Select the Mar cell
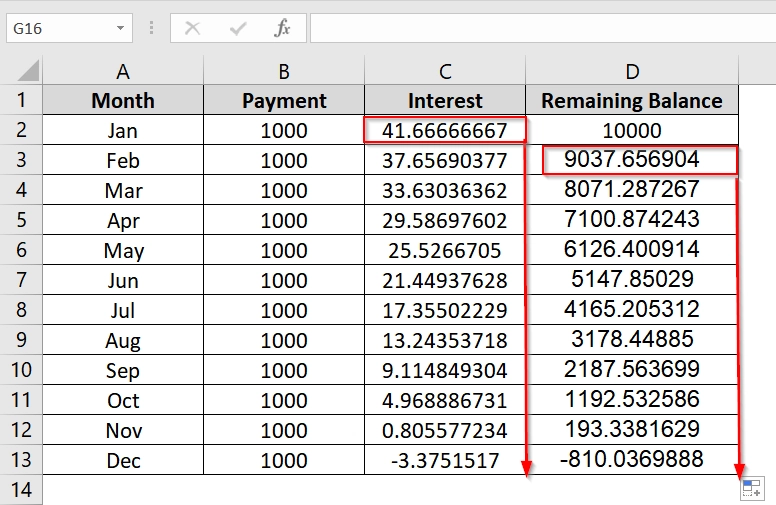This screenshot has height=505, width=776. pyautogui.click(x=123, y=190)
